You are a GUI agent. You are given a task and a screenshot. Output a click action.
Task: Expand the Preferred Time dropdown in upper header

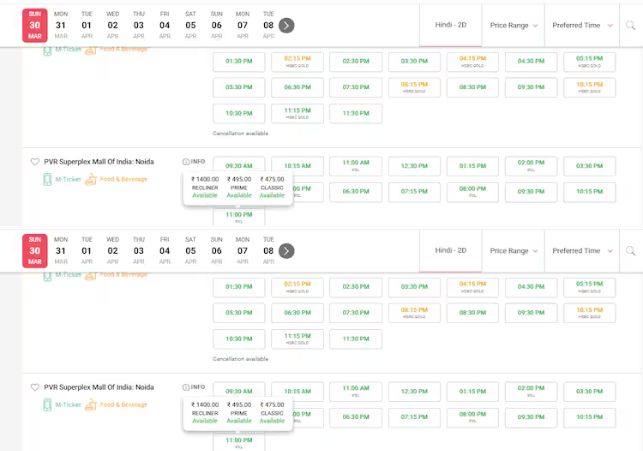[582, 25]
